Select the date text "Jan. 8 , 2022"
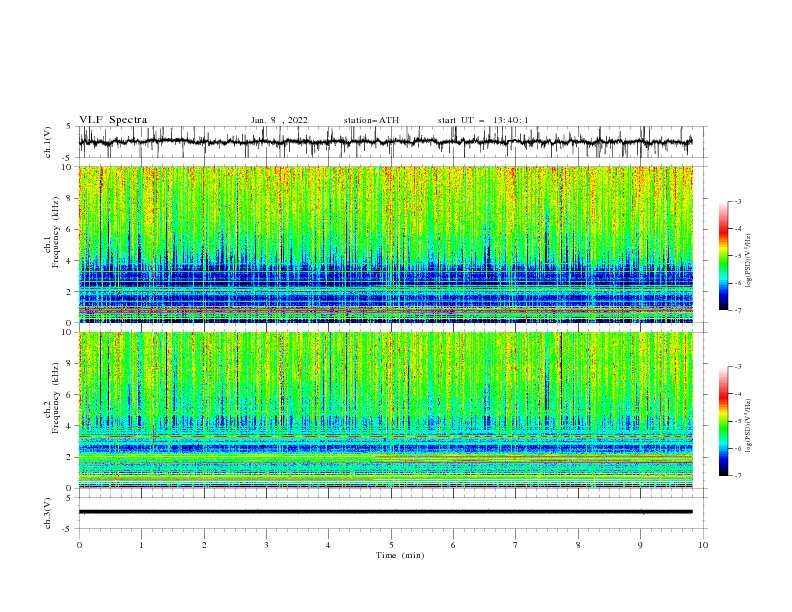This screenshot has height=612, width=792. (x=279, y=120)
